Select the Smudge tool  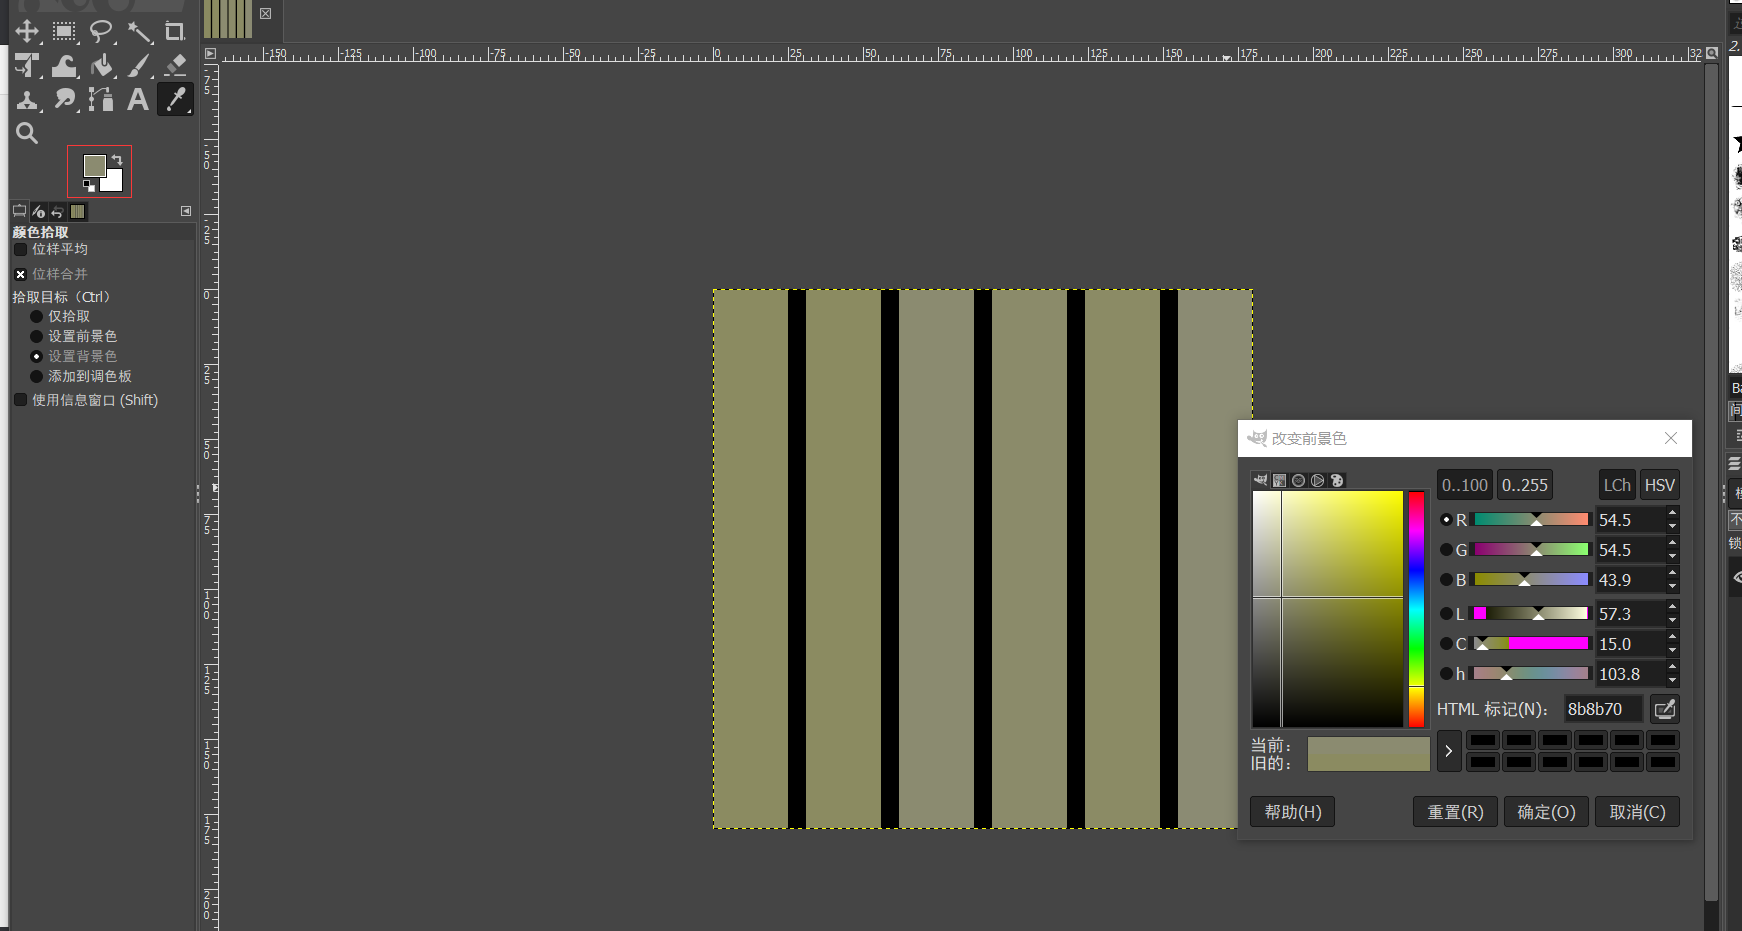[64, 99]
